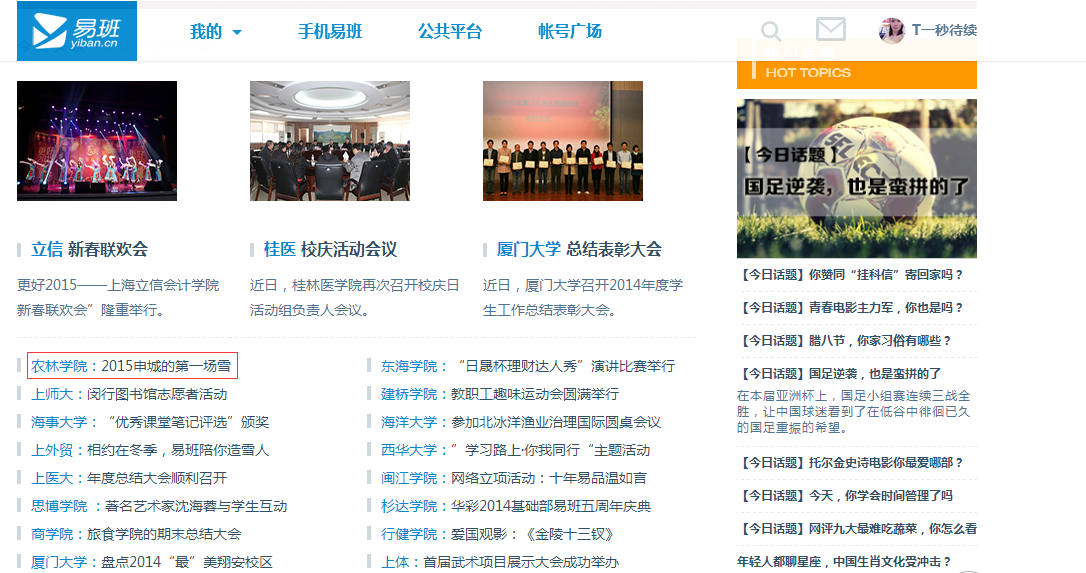Go to 公共平台 in navigation
Screen dimensions: 1086x573
[450, 32]
